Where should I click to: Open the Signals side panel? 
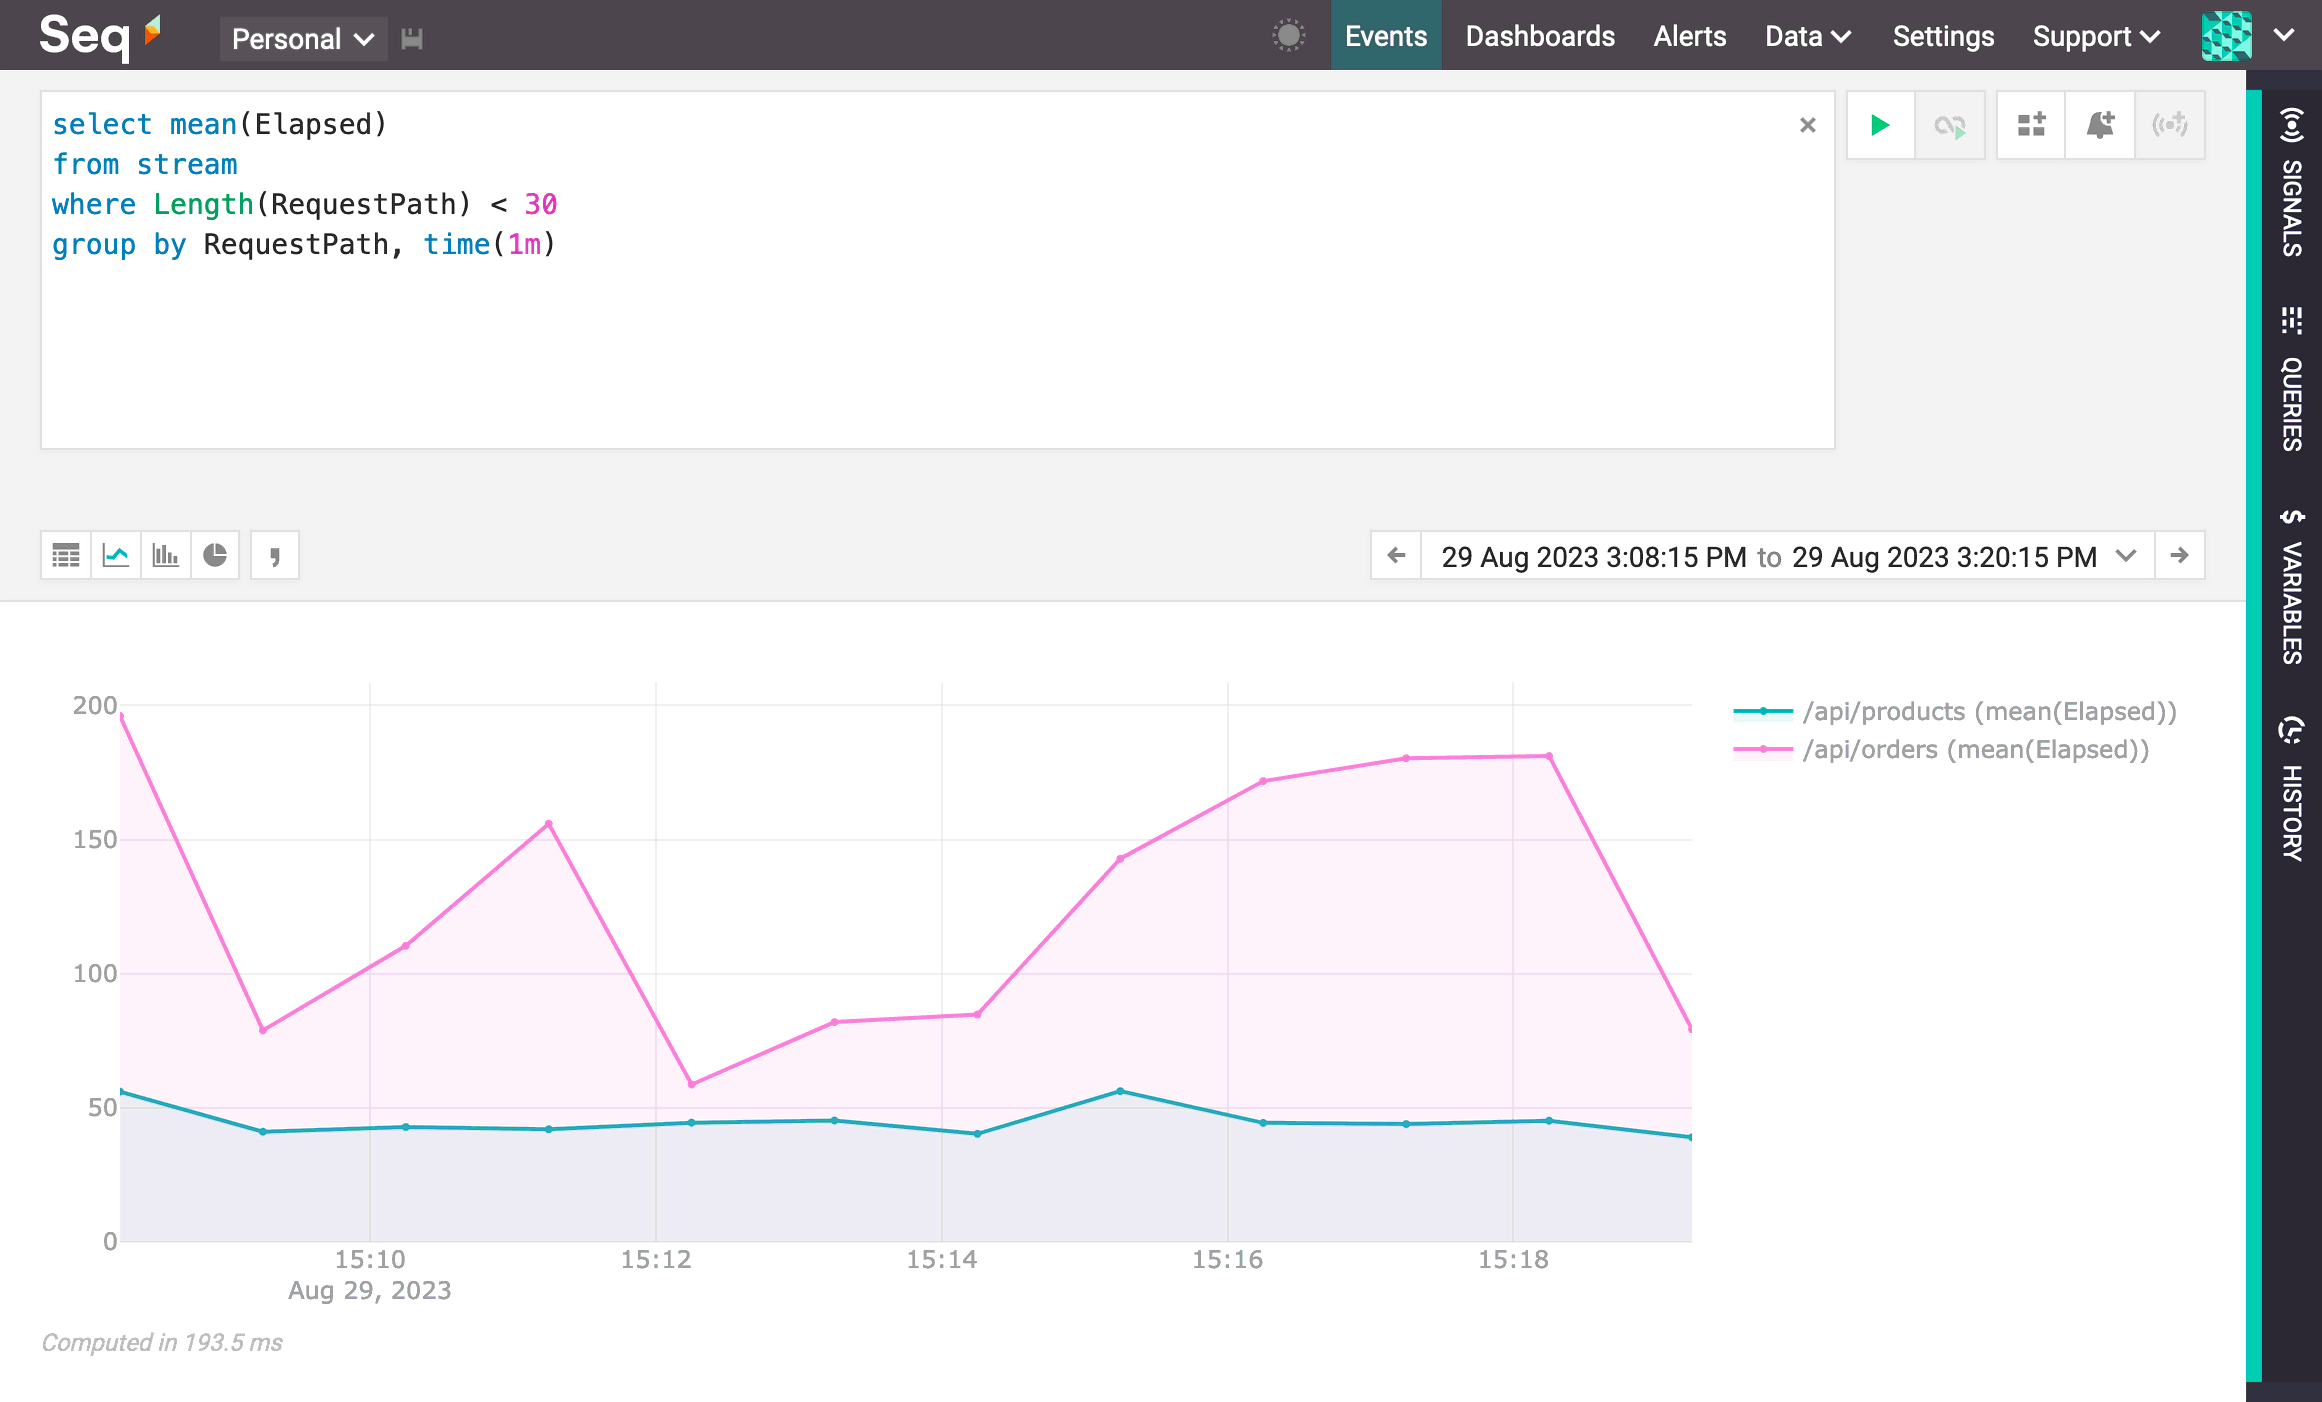pos(2292,182)
